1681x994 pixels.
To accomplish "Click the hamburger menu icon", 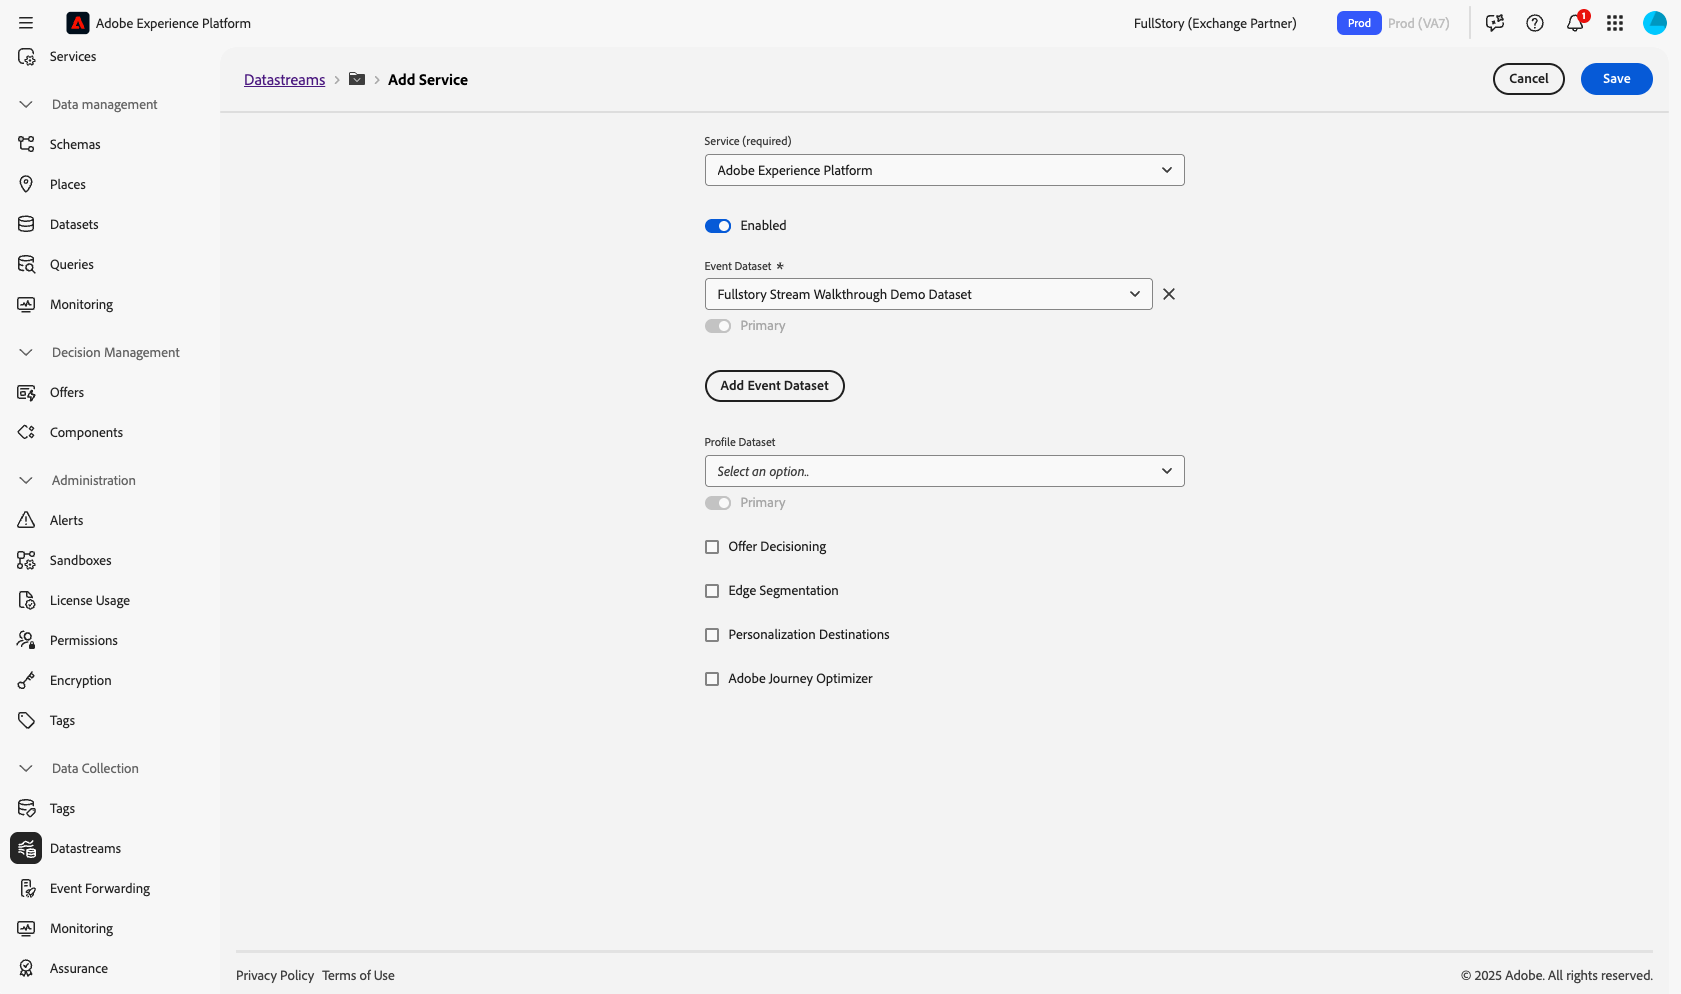I will [26, 23].
